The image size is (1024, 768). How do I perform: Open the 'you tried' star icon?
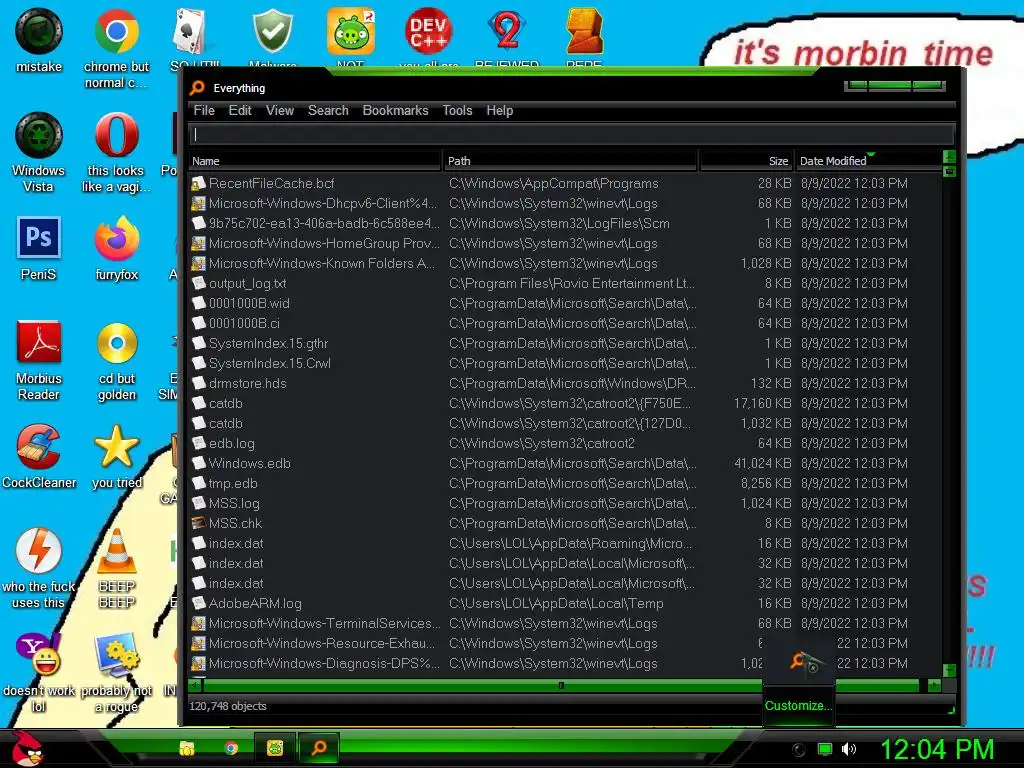tap(116, 456)
